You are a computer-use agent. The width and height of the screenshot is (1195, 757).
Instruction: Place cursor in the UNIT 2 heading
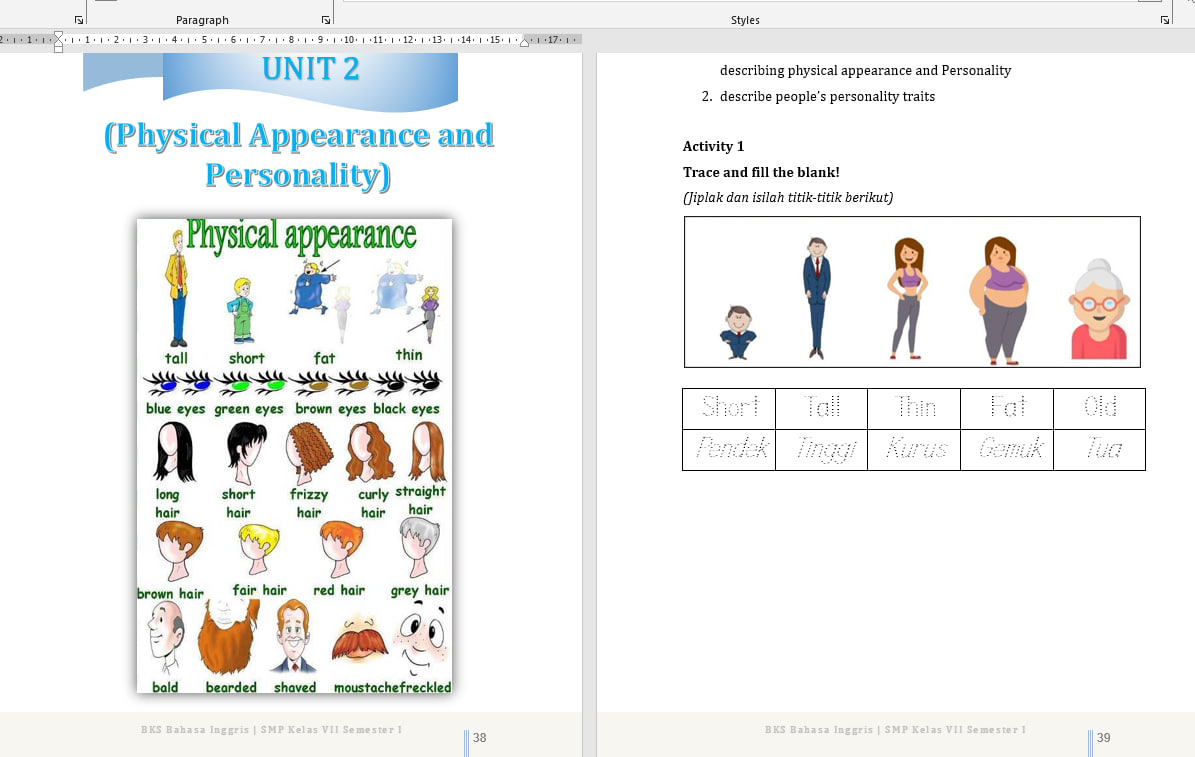coord(310,69)
